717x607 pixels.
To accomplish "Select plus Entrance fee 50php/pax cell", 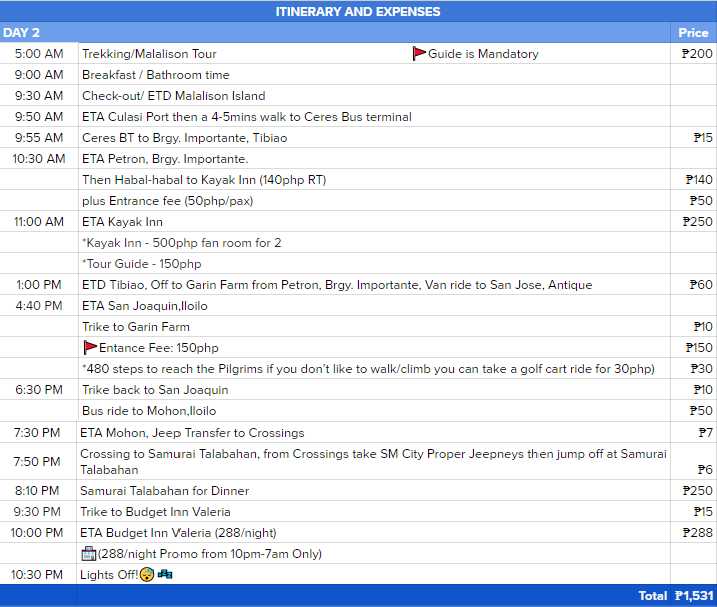I will [374, 201].
